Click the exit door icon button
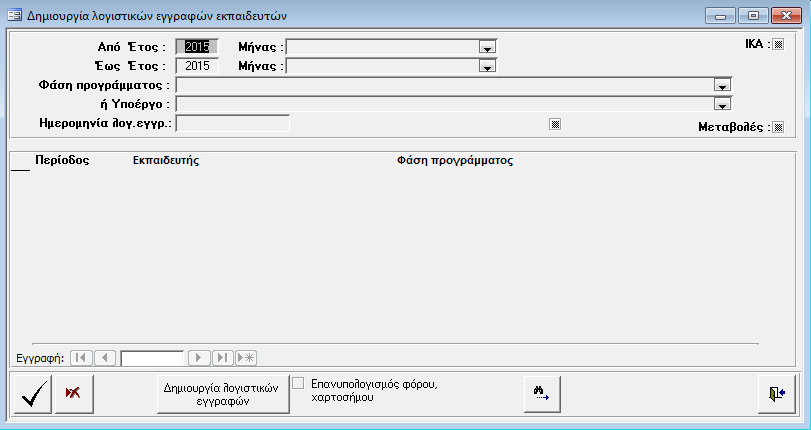811x430 pixels. pyautogui.click(x=776, y=393)
